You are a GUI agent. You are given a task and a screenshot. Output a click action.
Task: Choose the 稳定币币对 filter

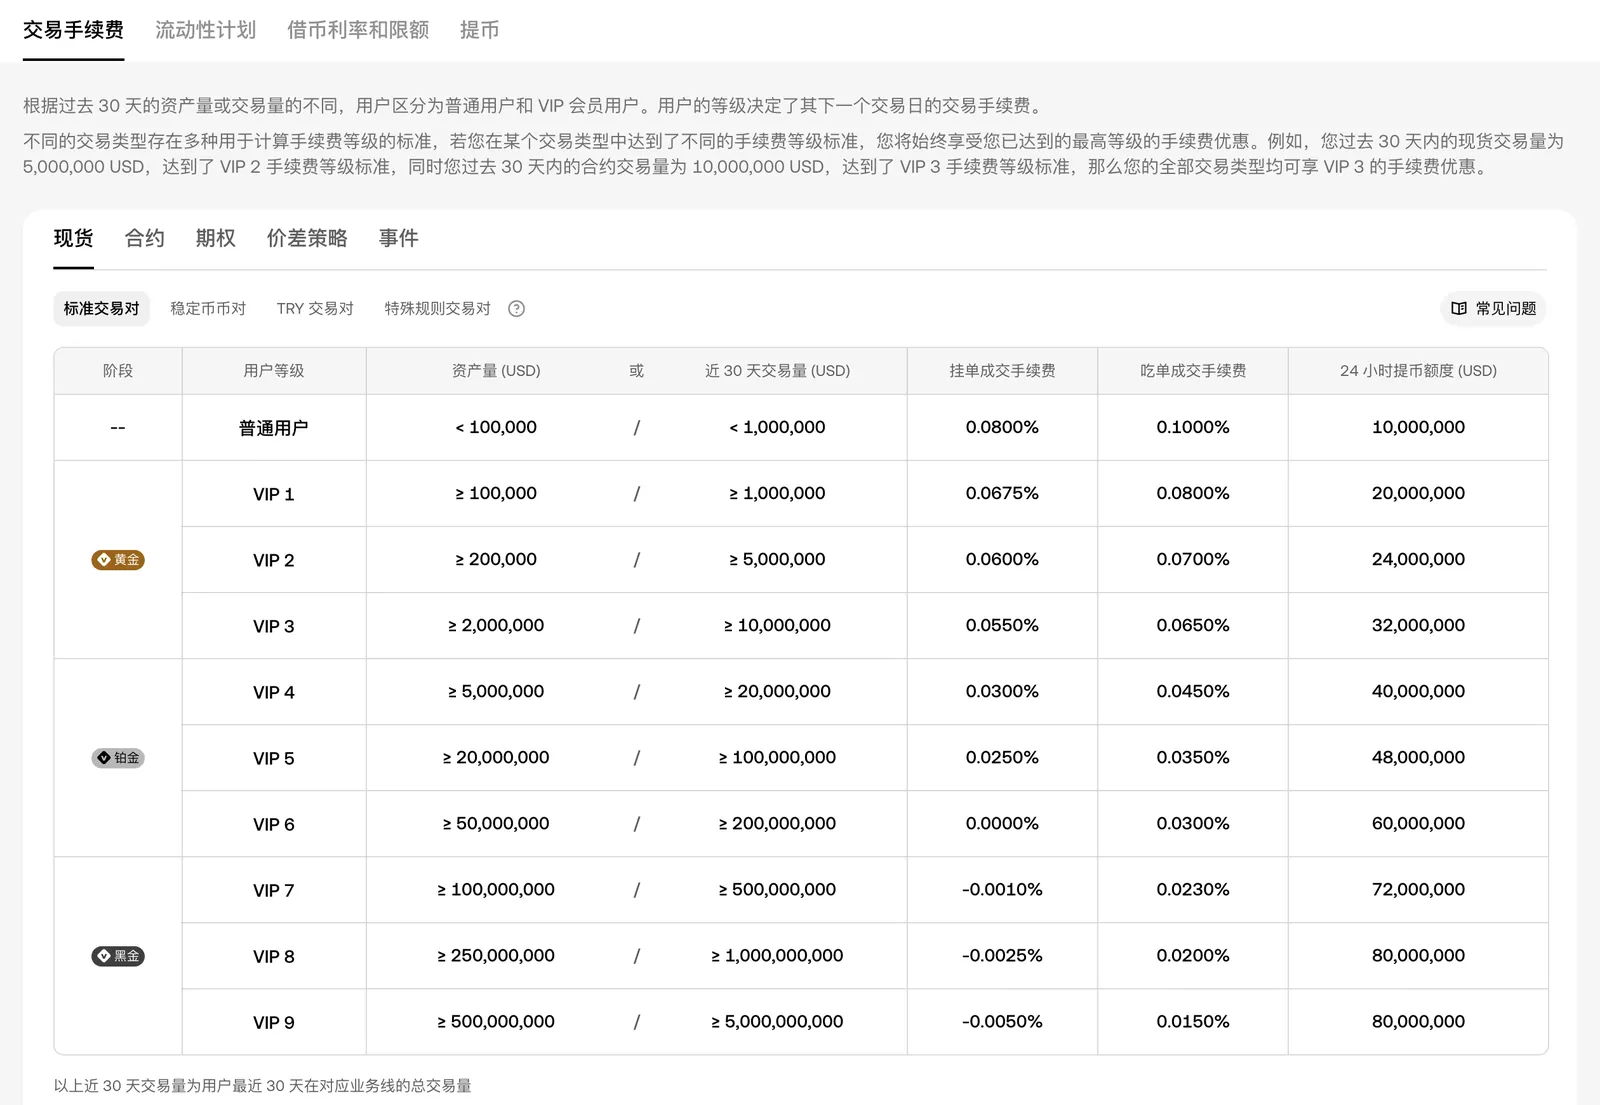click(x=208, y=309)
